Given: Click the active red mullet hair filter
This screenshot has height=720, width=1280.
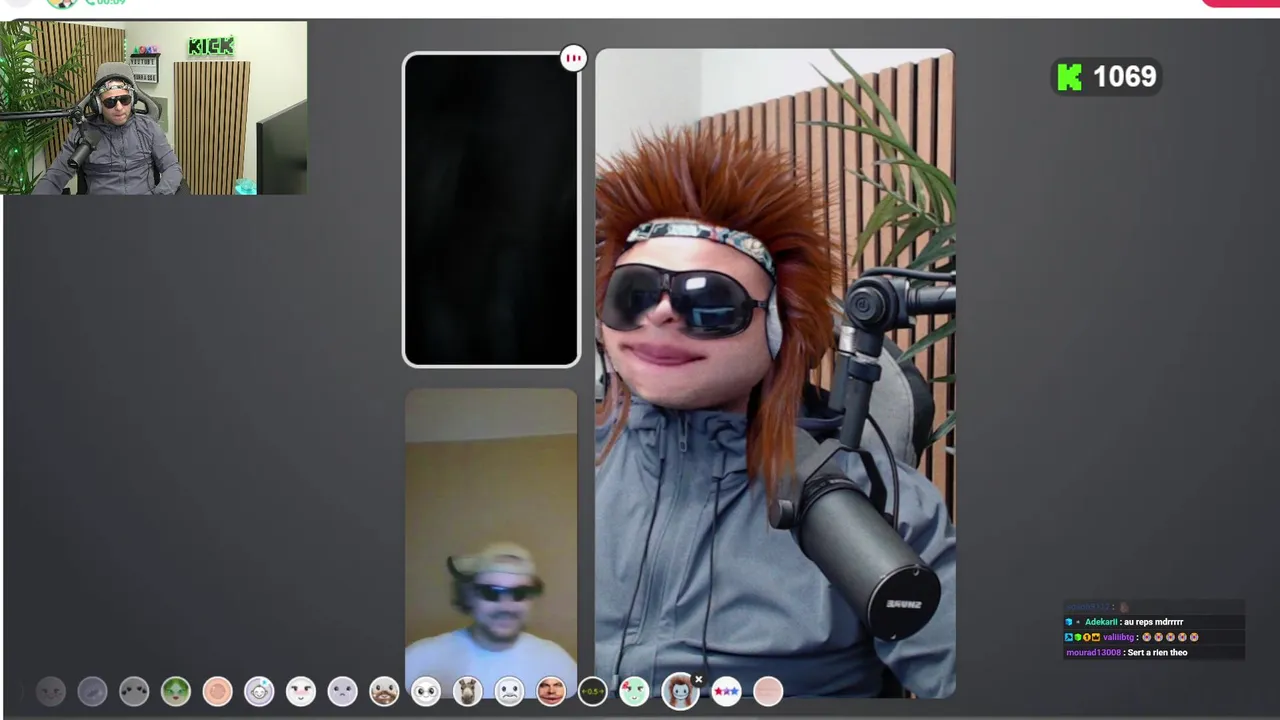Looking at the screenshot, I should 680,691.
